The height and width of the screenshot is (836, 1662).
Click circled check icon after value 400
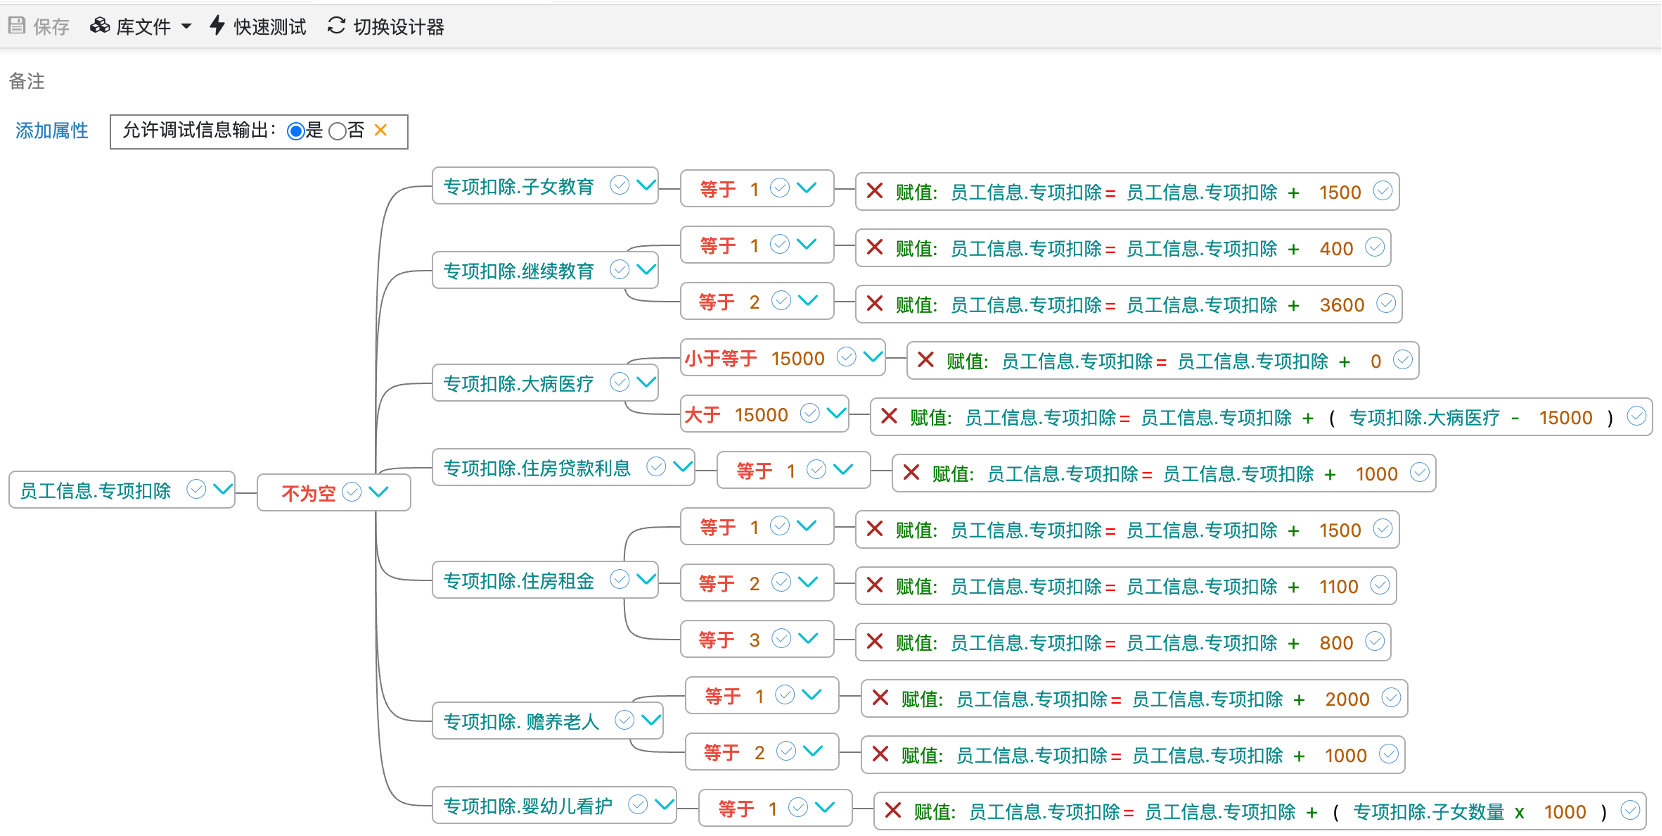click(1375, 247)
